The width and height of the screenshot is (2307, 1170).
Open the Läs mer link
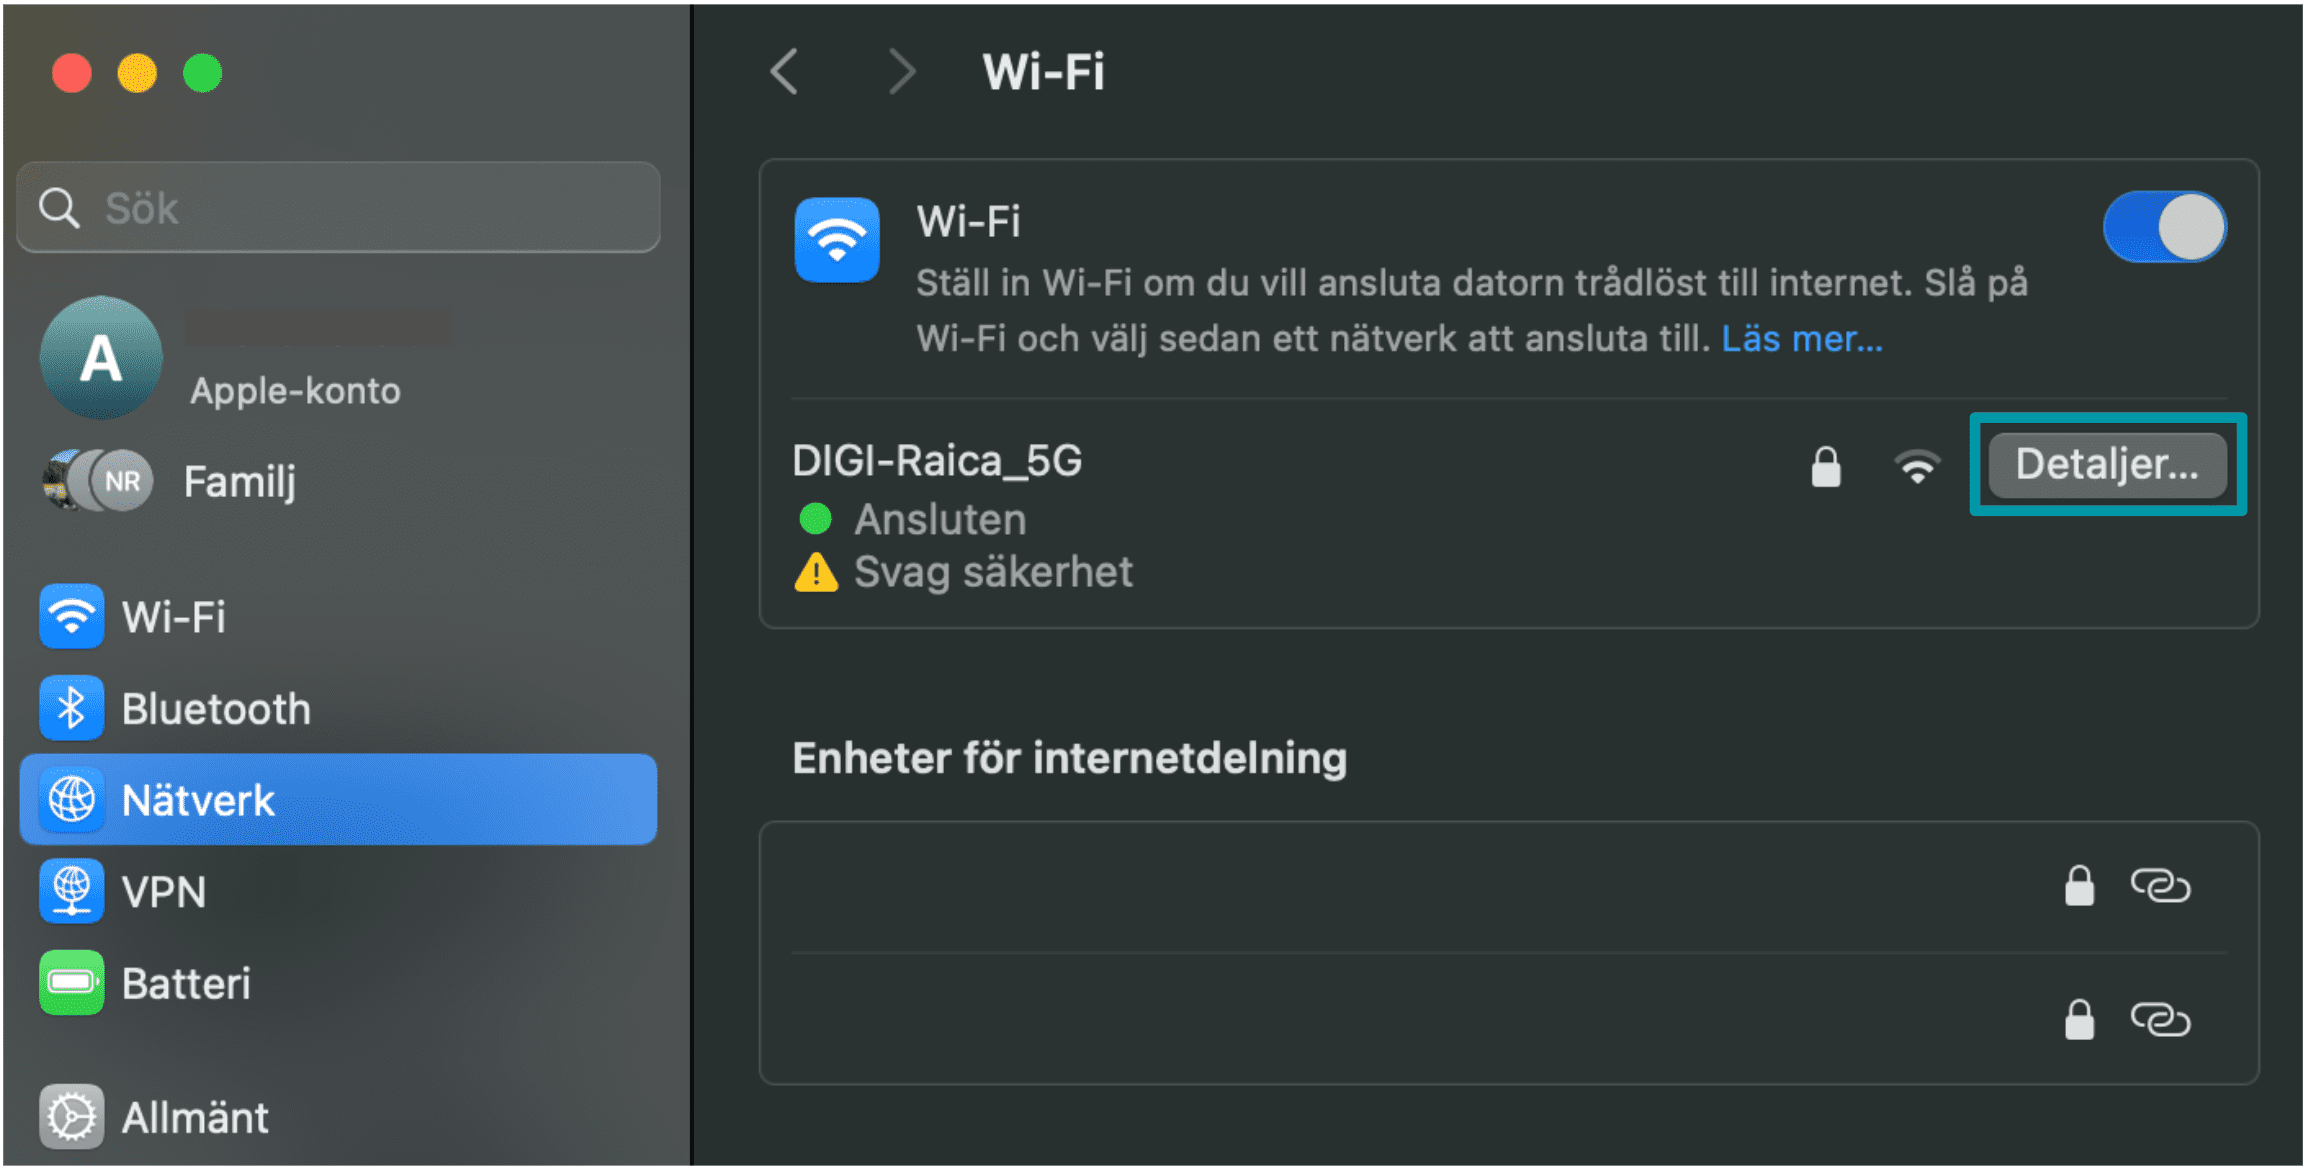coord(1801,339)
